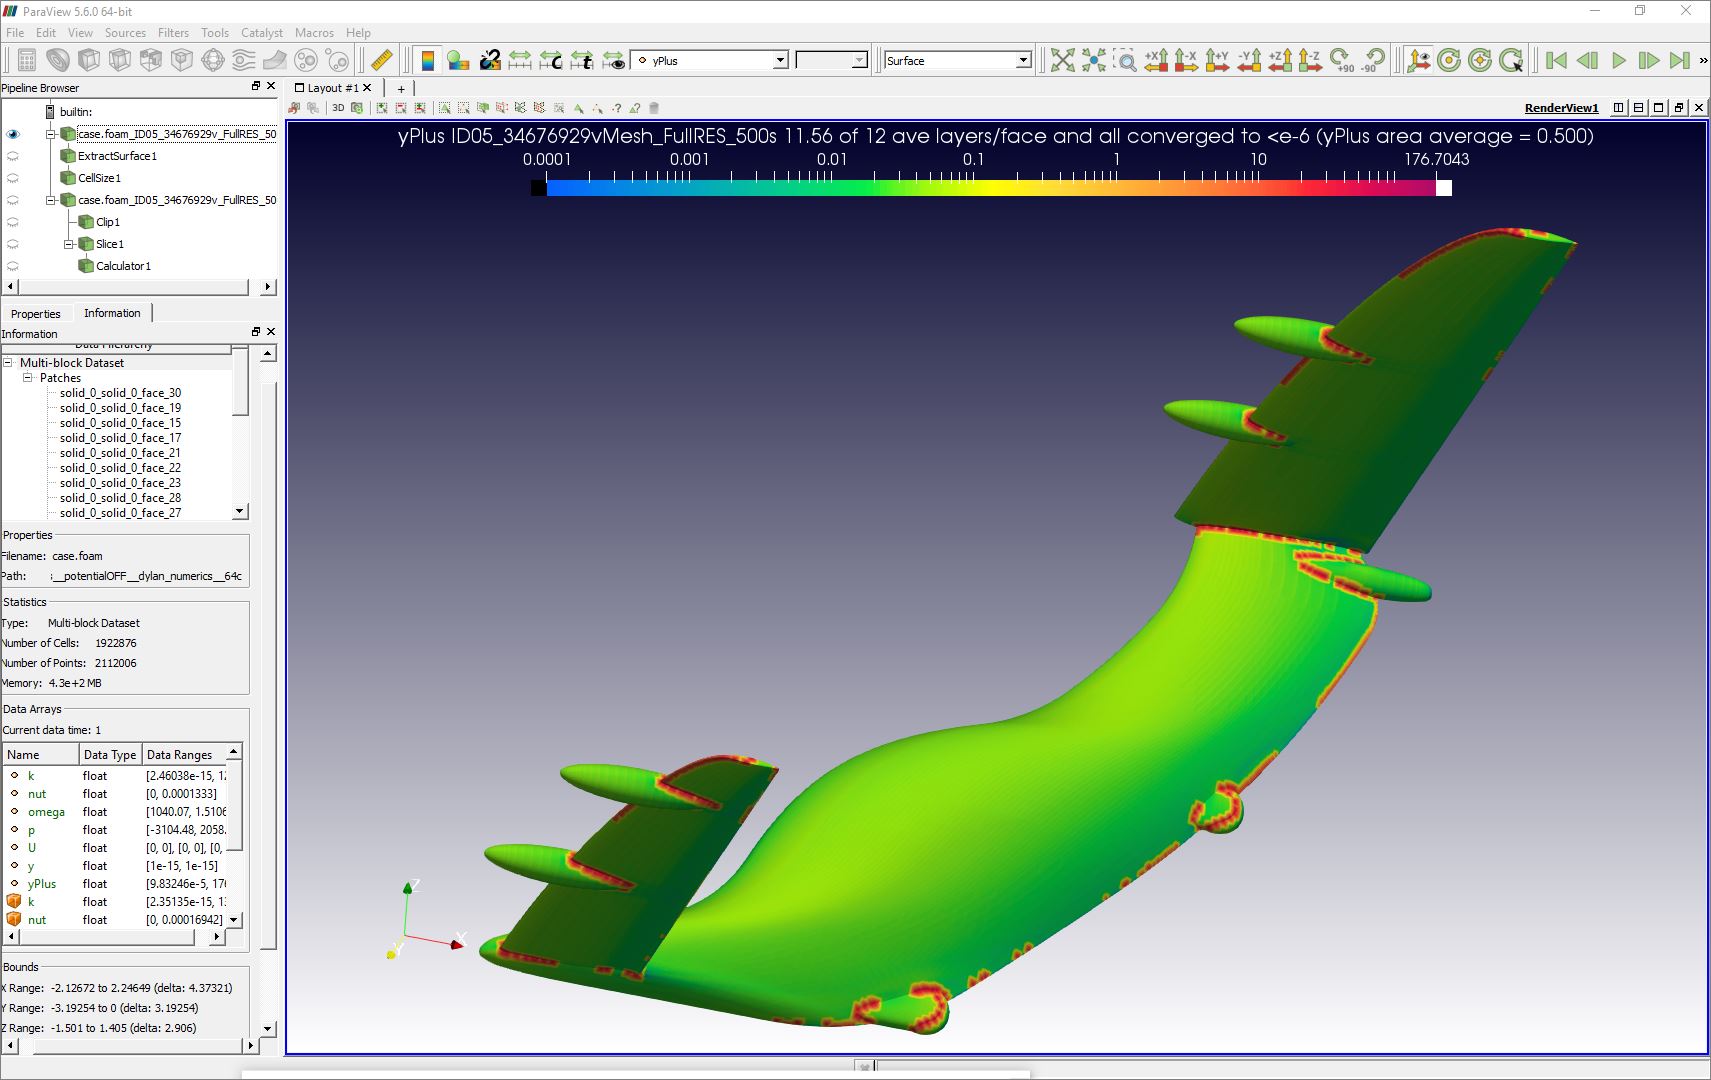Click the Play animation button
The image size is (1711, 1080).
tap(1618, 60)
